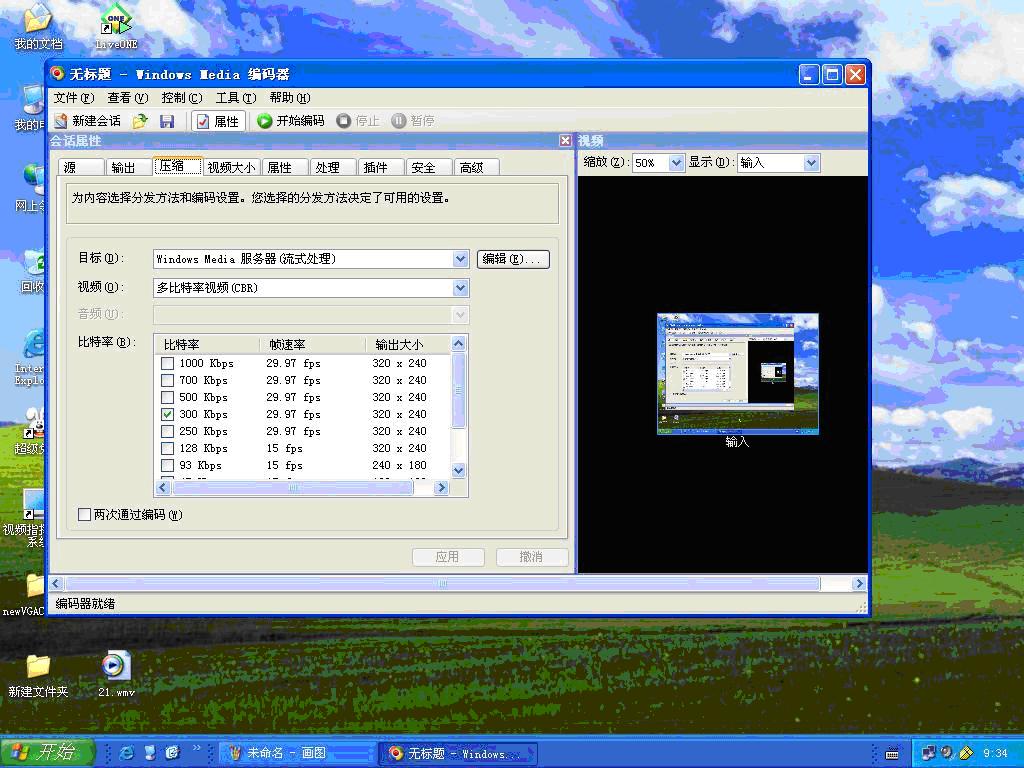Viewport: 1024px width, 768px height.
Task: Select the Internet Explorer desktop icon
Action: pos(30,358)
